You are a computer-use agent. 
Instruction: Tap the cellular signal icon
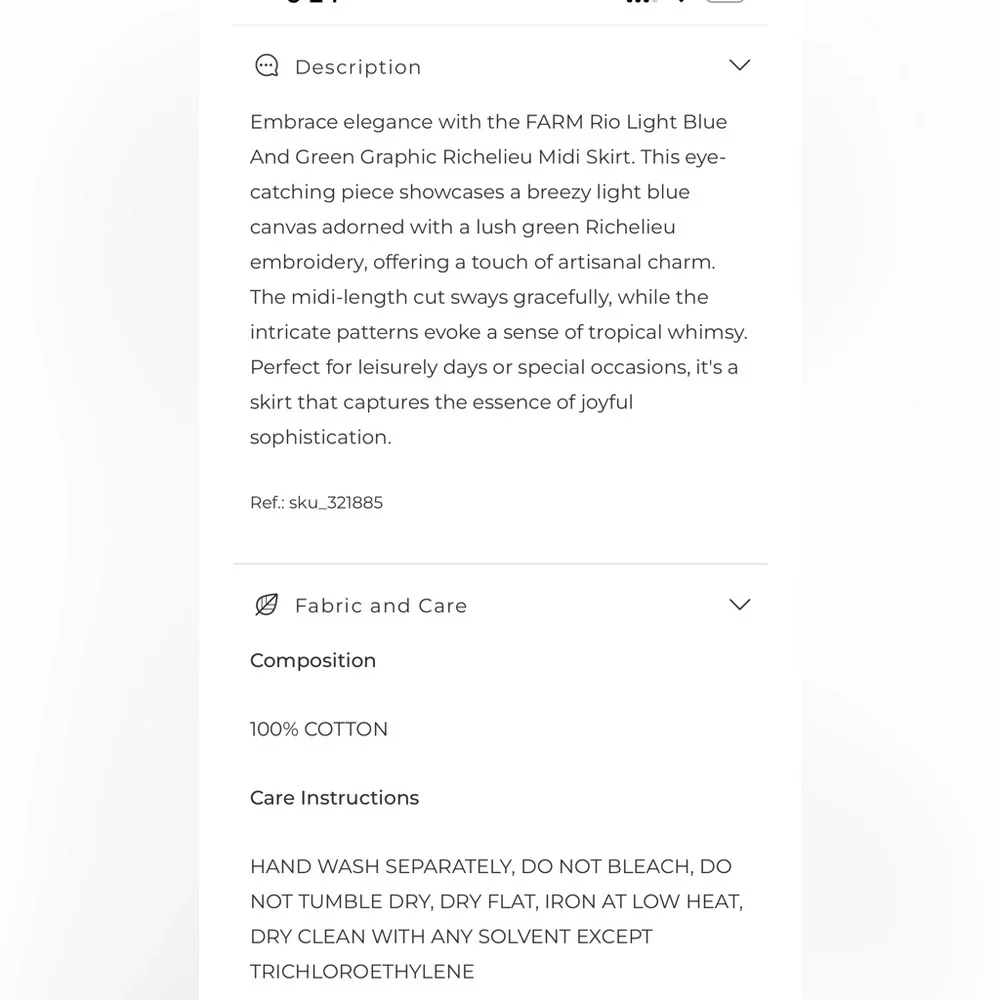(x=640, y=1)
